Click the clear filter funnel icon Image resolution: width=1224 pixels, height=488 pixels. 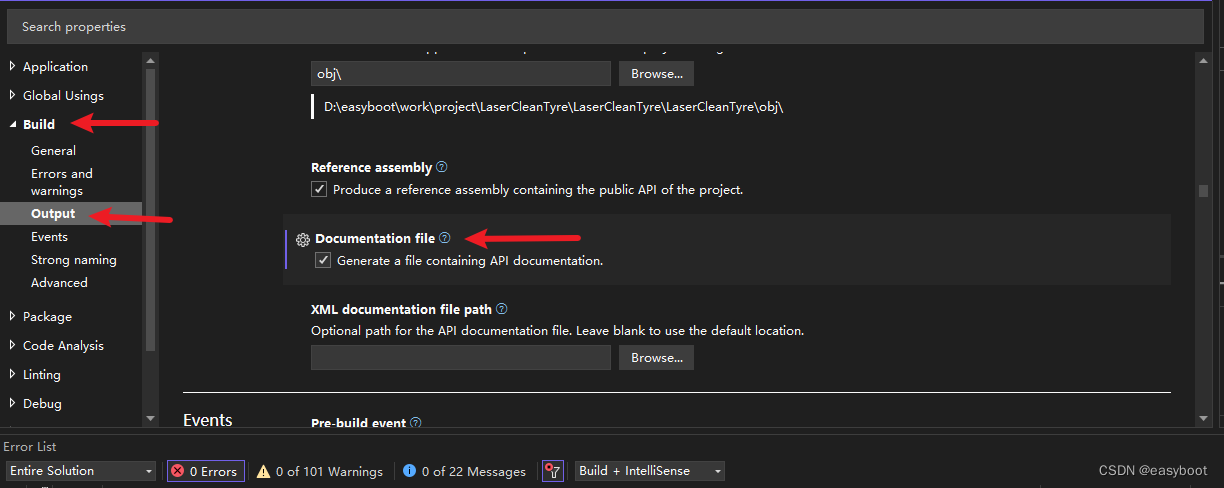pos(554,471)
